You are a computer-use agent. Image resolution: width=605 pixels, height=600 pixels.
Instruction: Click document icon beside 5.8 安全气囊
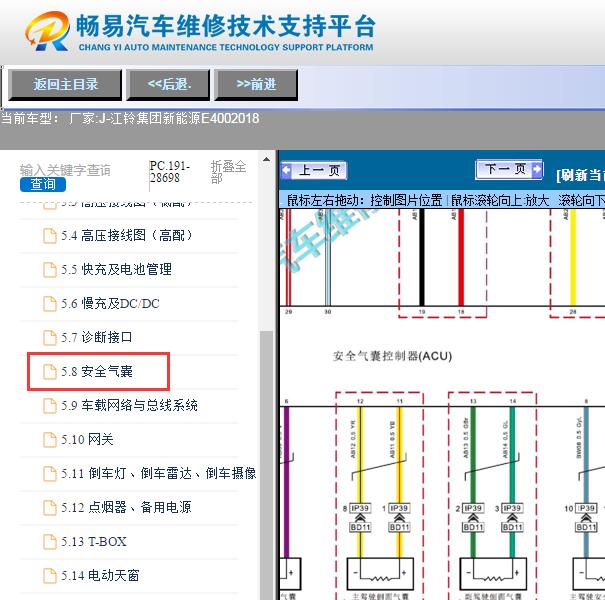coord(50,372)
